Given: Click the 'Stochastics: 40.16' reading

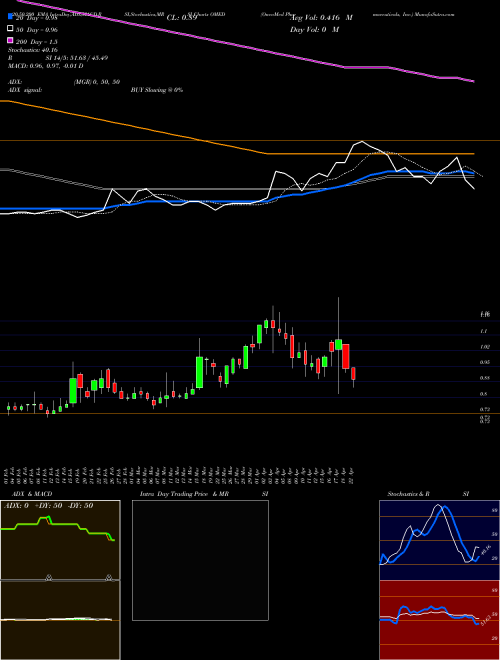Looking at the screenshot, I should point(32,50).
